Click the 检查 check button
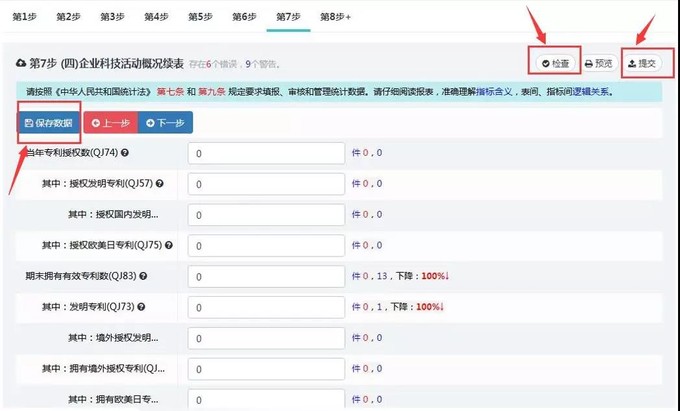The image size is (680, 411). 555,63
